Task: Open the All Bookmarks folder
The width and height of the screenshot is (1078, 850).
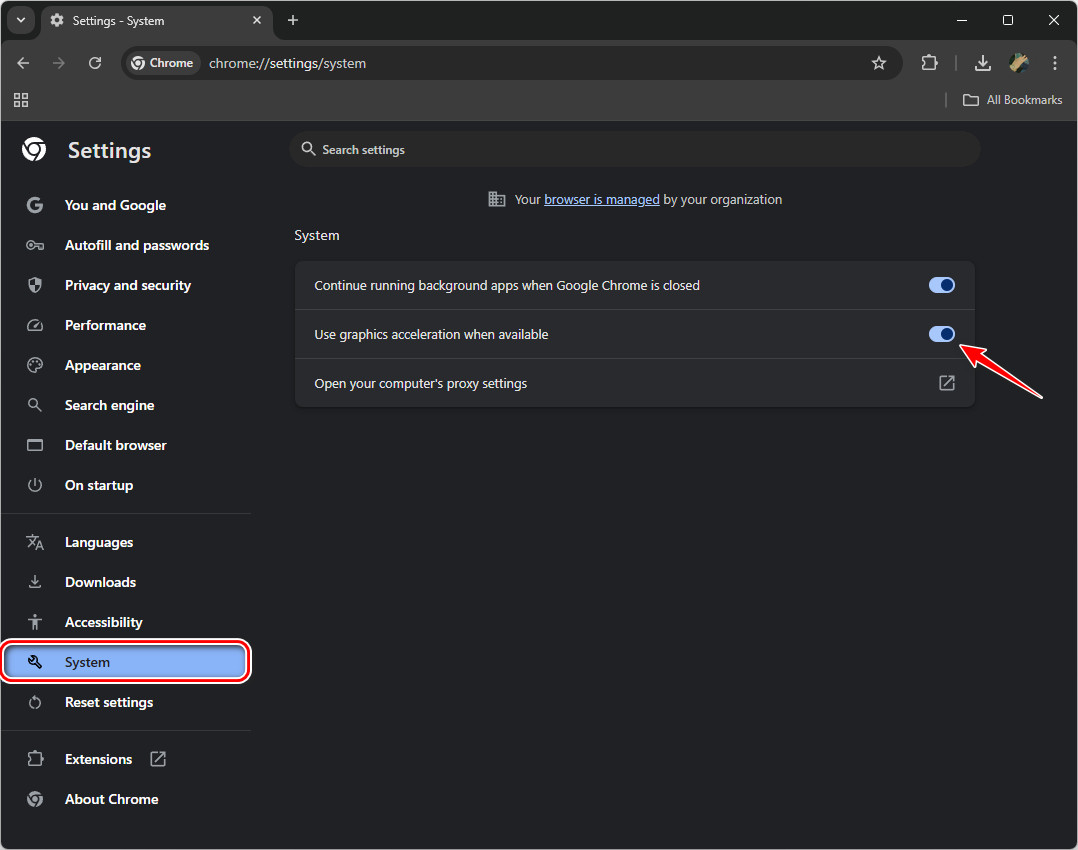Action: 1012,100
